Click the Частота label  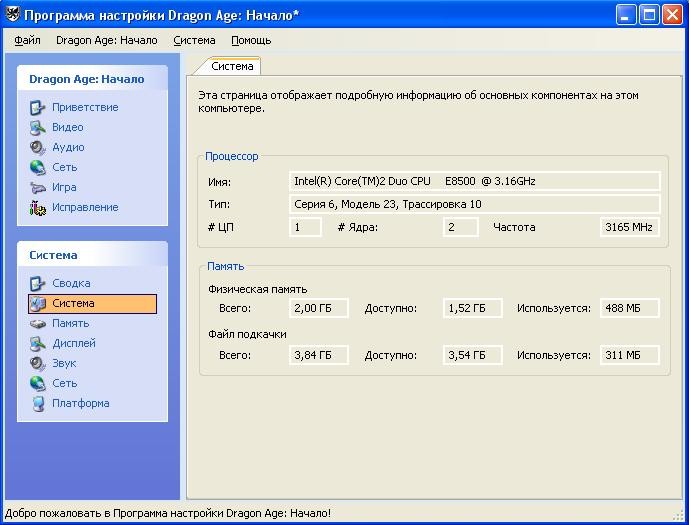tap(514, 227)
